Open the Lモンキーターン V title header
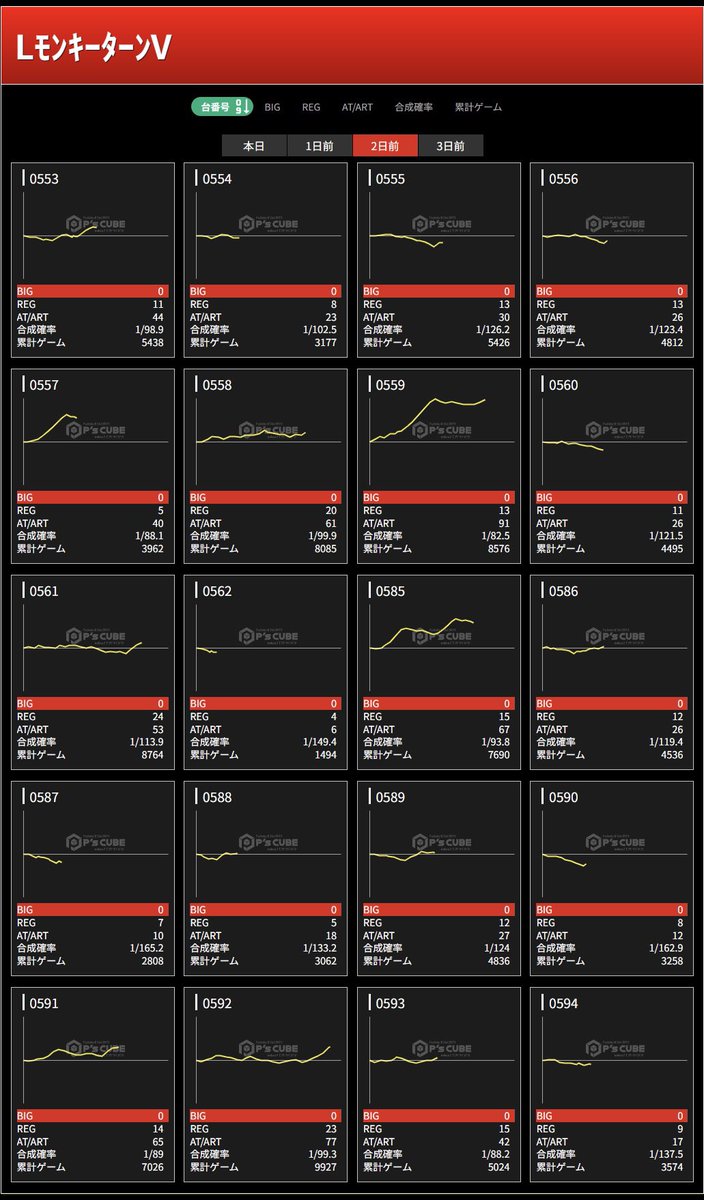Screen dimensions: 704x1200 [x=92, y=49]
